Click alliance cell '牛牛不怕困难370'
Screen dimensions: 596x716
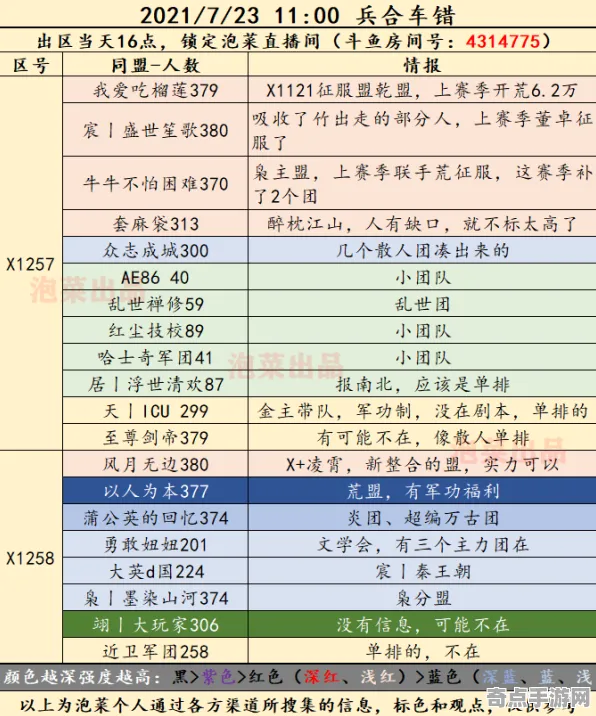point(155,184)
